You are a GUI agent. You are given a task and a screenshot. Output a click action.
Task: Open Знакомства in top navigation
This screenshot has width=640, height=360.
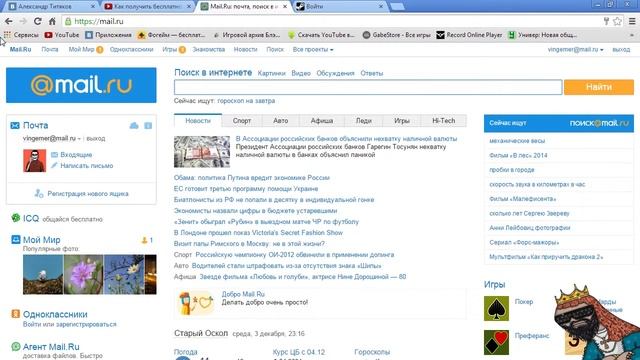[x=209, y=49]
